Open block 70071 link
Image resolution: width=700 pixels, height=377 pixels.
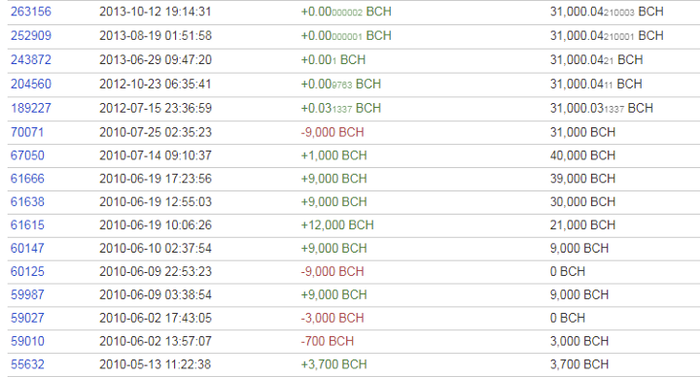(27, 132)
